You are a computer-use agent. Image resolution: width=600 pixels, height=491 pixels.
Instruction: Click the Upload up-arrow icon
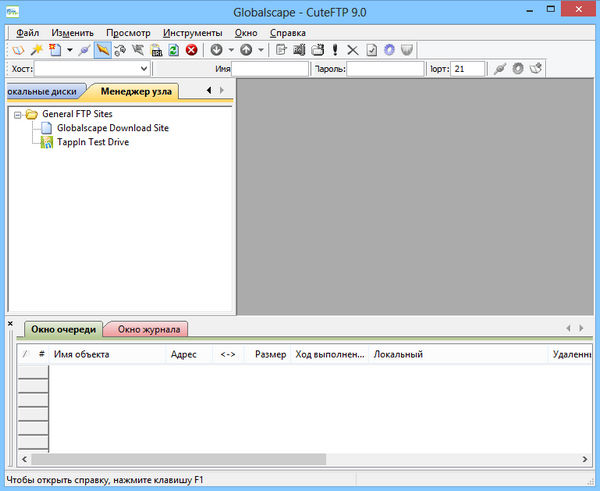(246, 49)
